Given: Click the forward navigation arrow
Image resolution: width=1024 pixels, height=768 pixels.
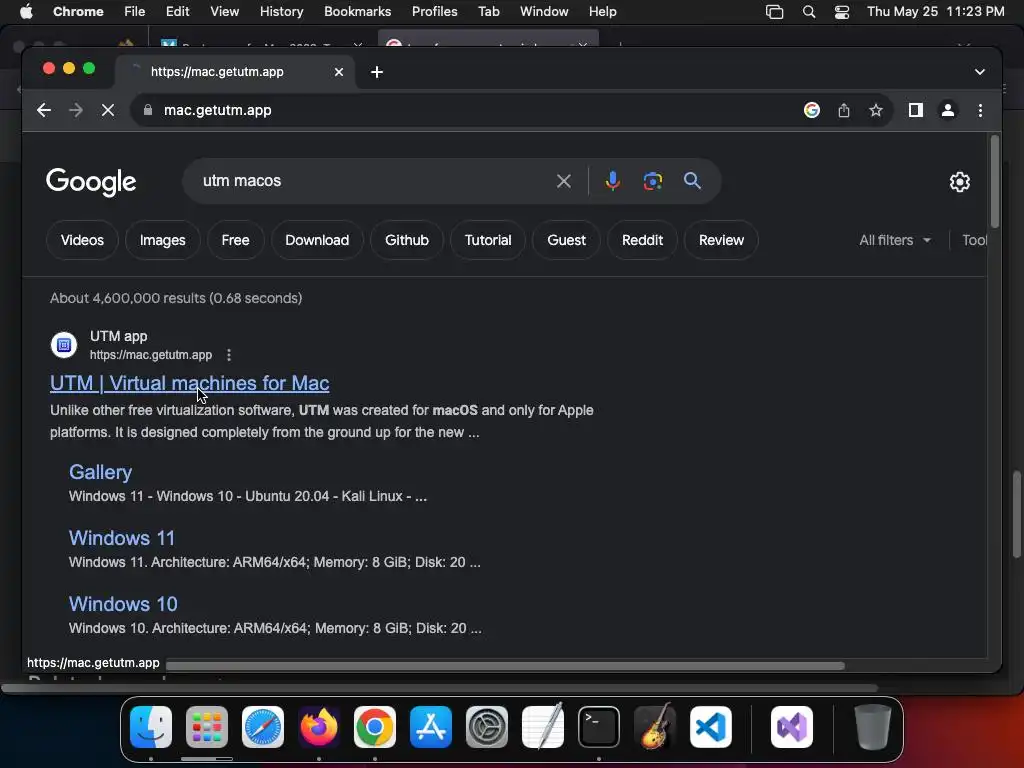Looking at the screenshot, I should (76, 110).
